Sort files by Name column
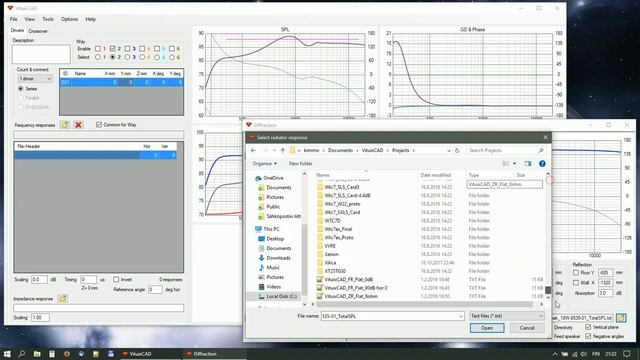The height and width of the screenshot is (360, 640). coord(323,175)
